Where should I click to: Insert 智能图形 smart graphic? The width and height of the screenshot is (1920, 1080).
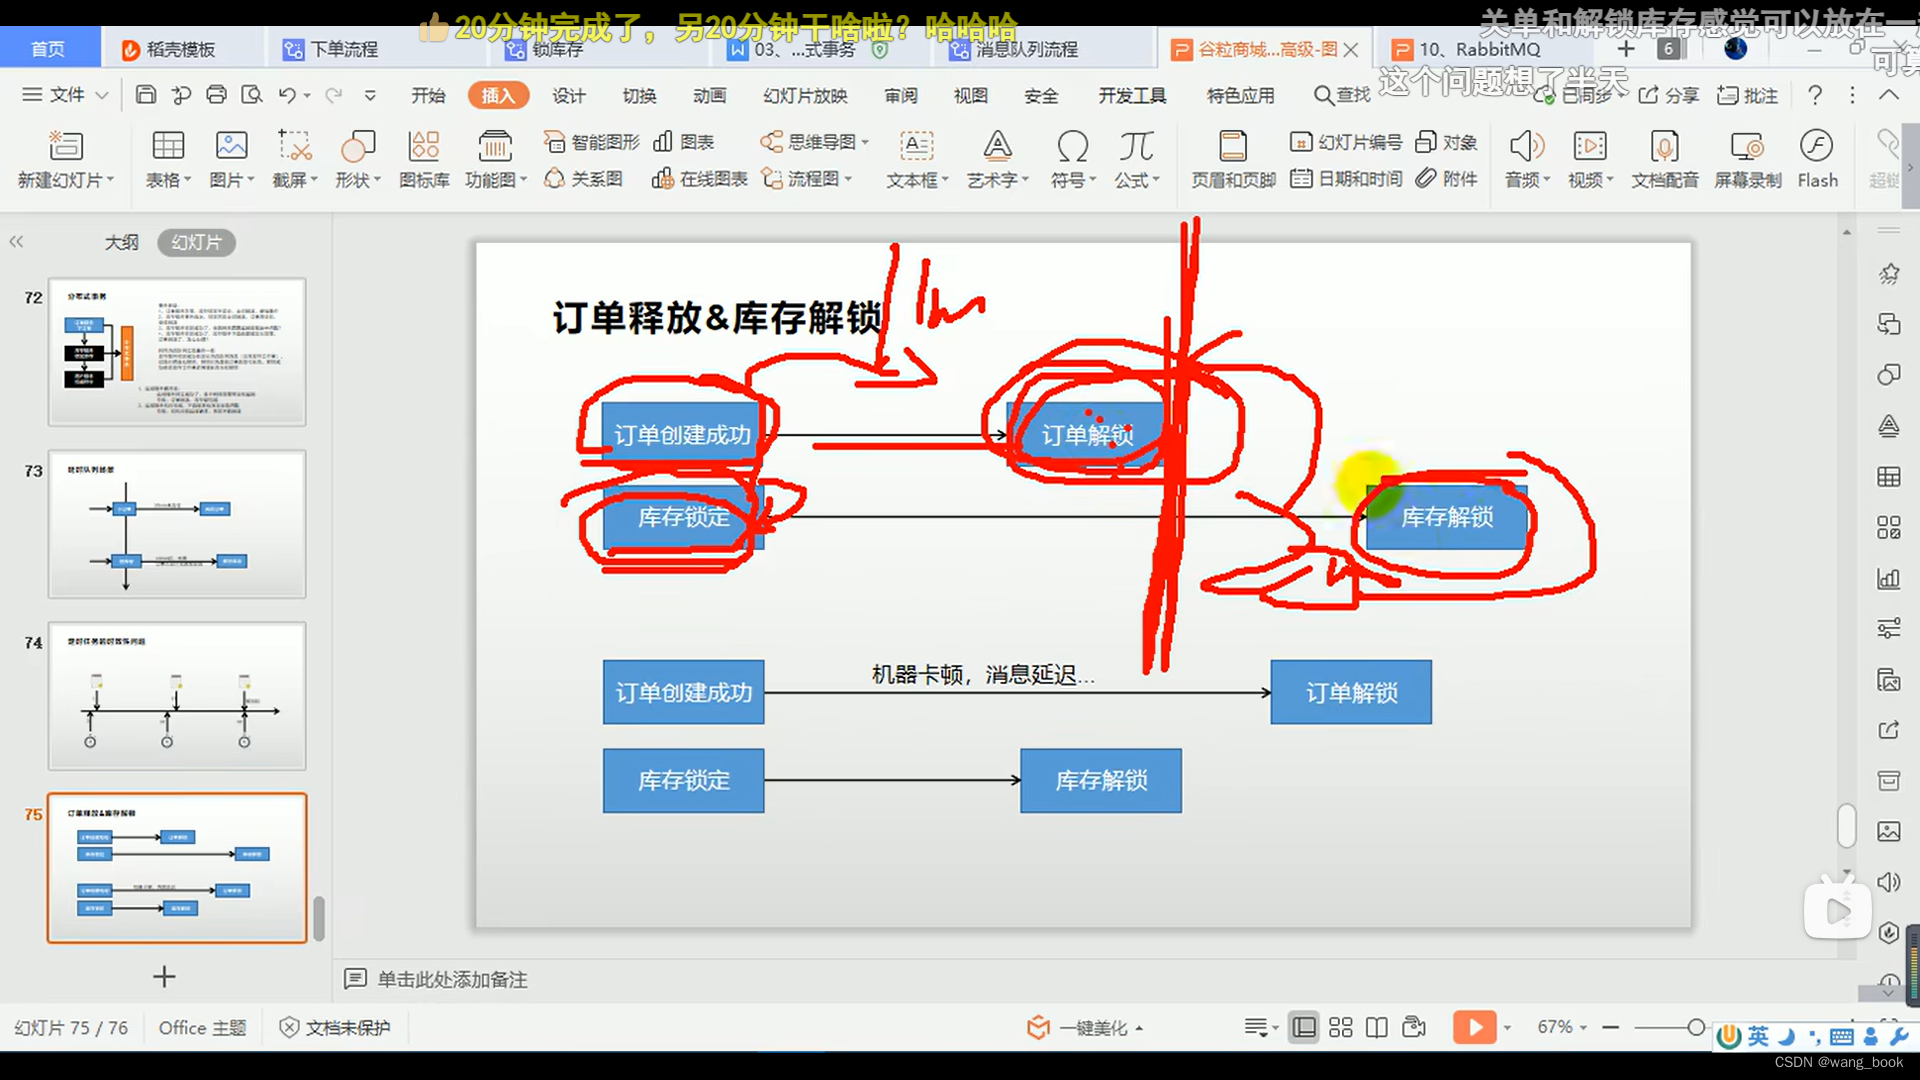coord(592,142)
